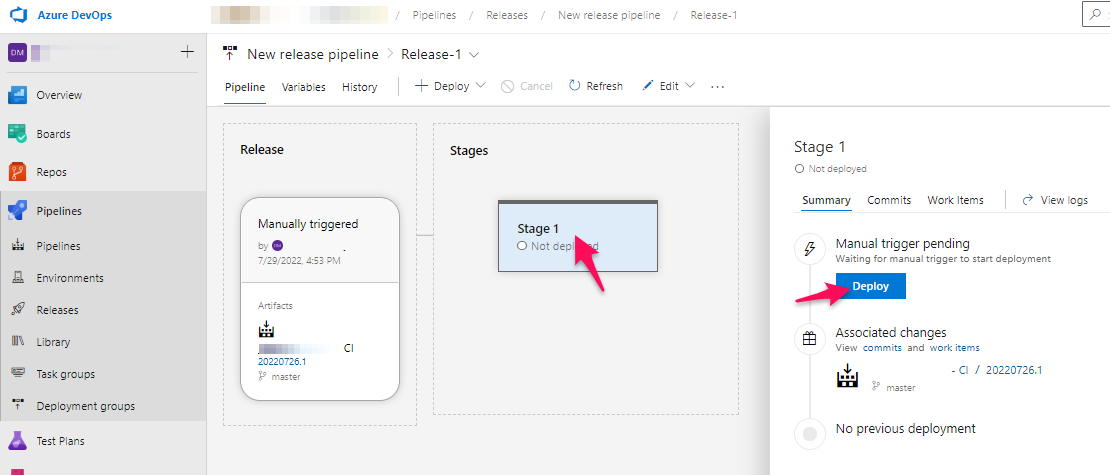Click the Associated changes gift icon
The image size is (1110, 475).
(x=810, y=338)
